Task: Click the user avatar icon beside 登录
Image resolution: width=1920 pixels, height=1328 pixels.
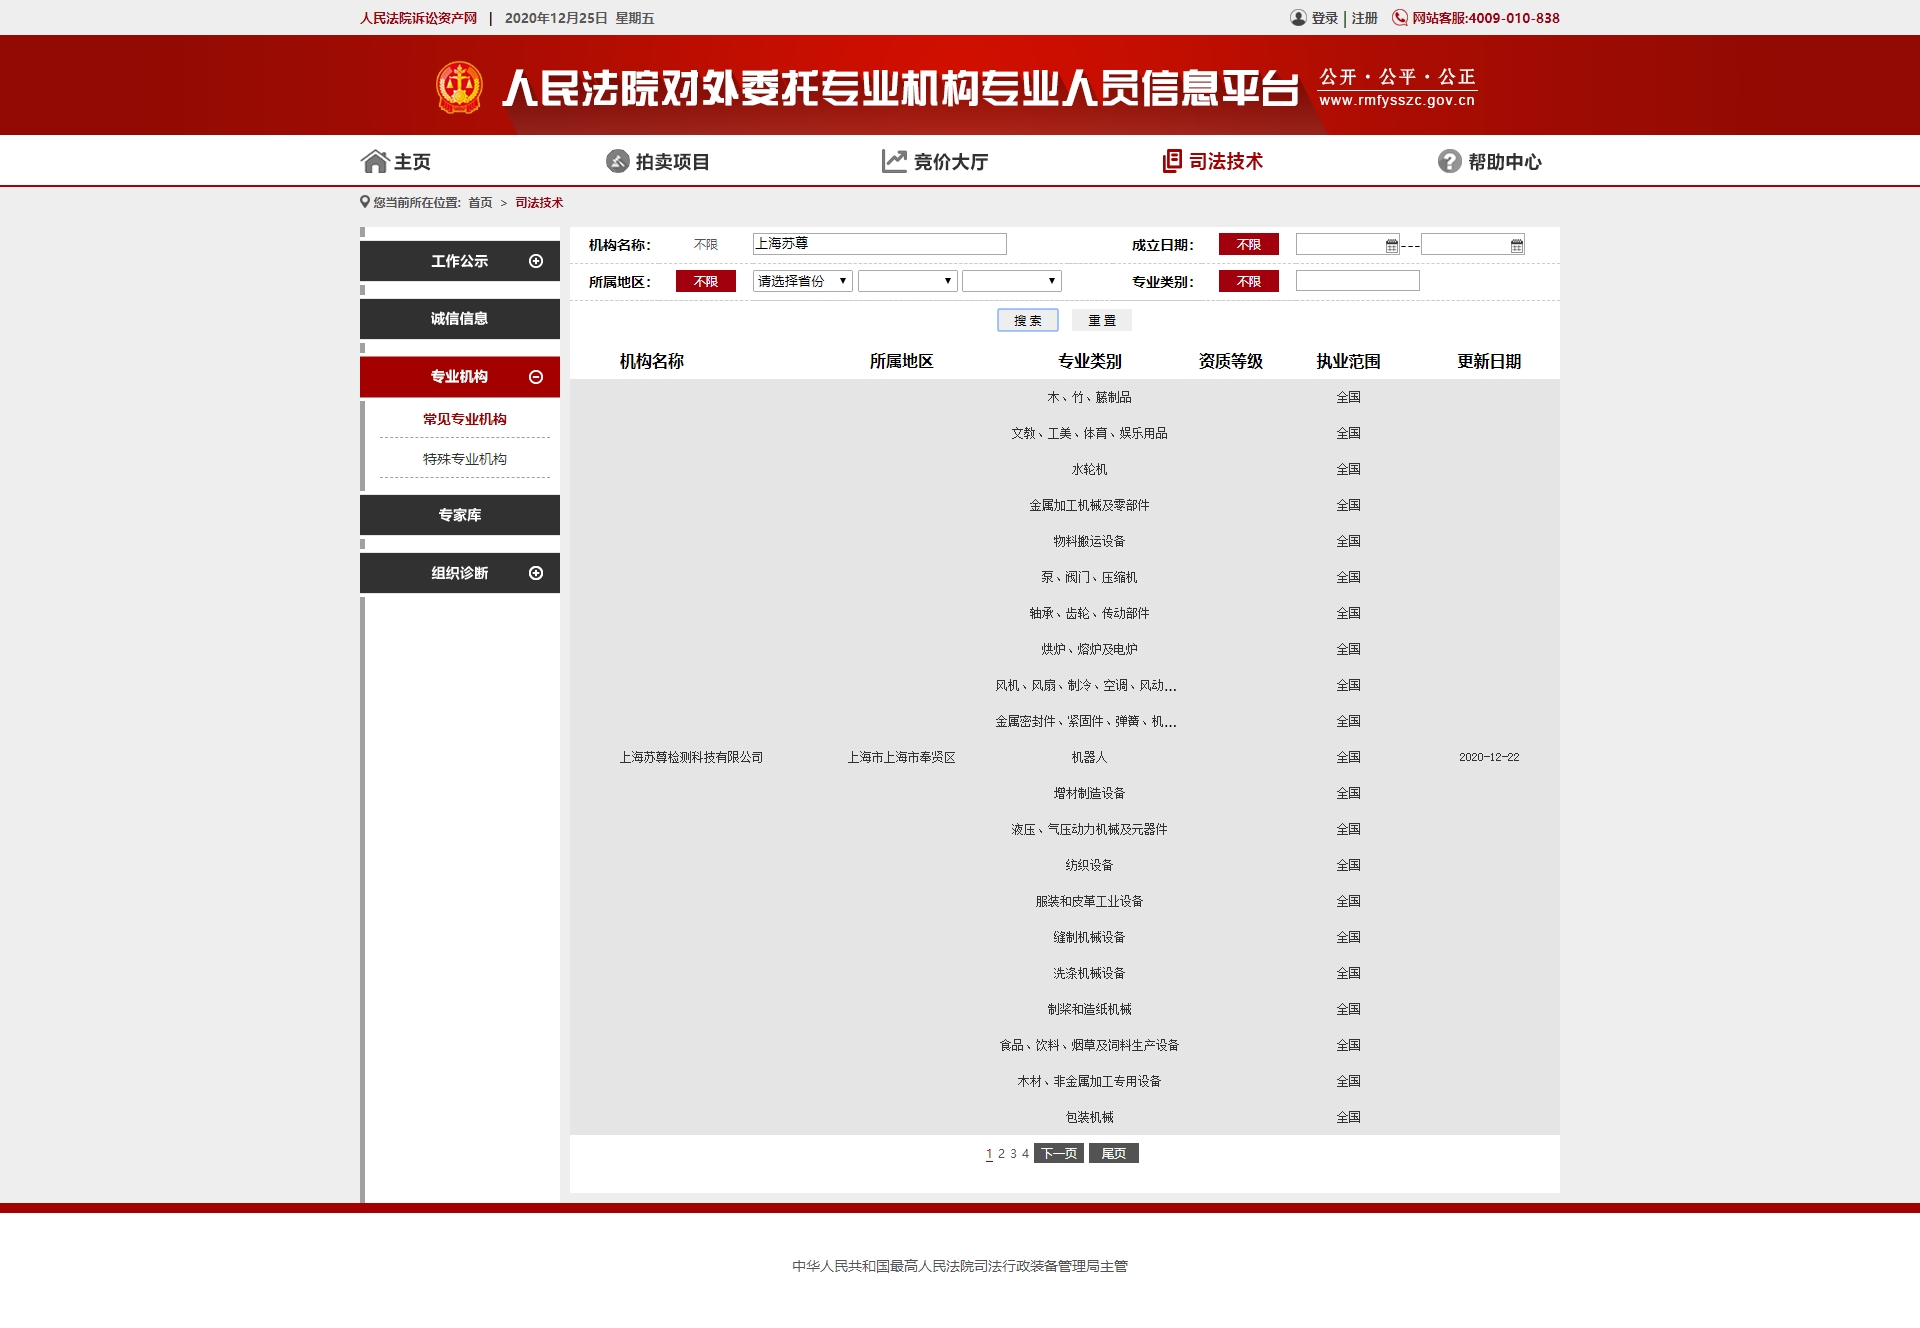Action: point(1298,18)
